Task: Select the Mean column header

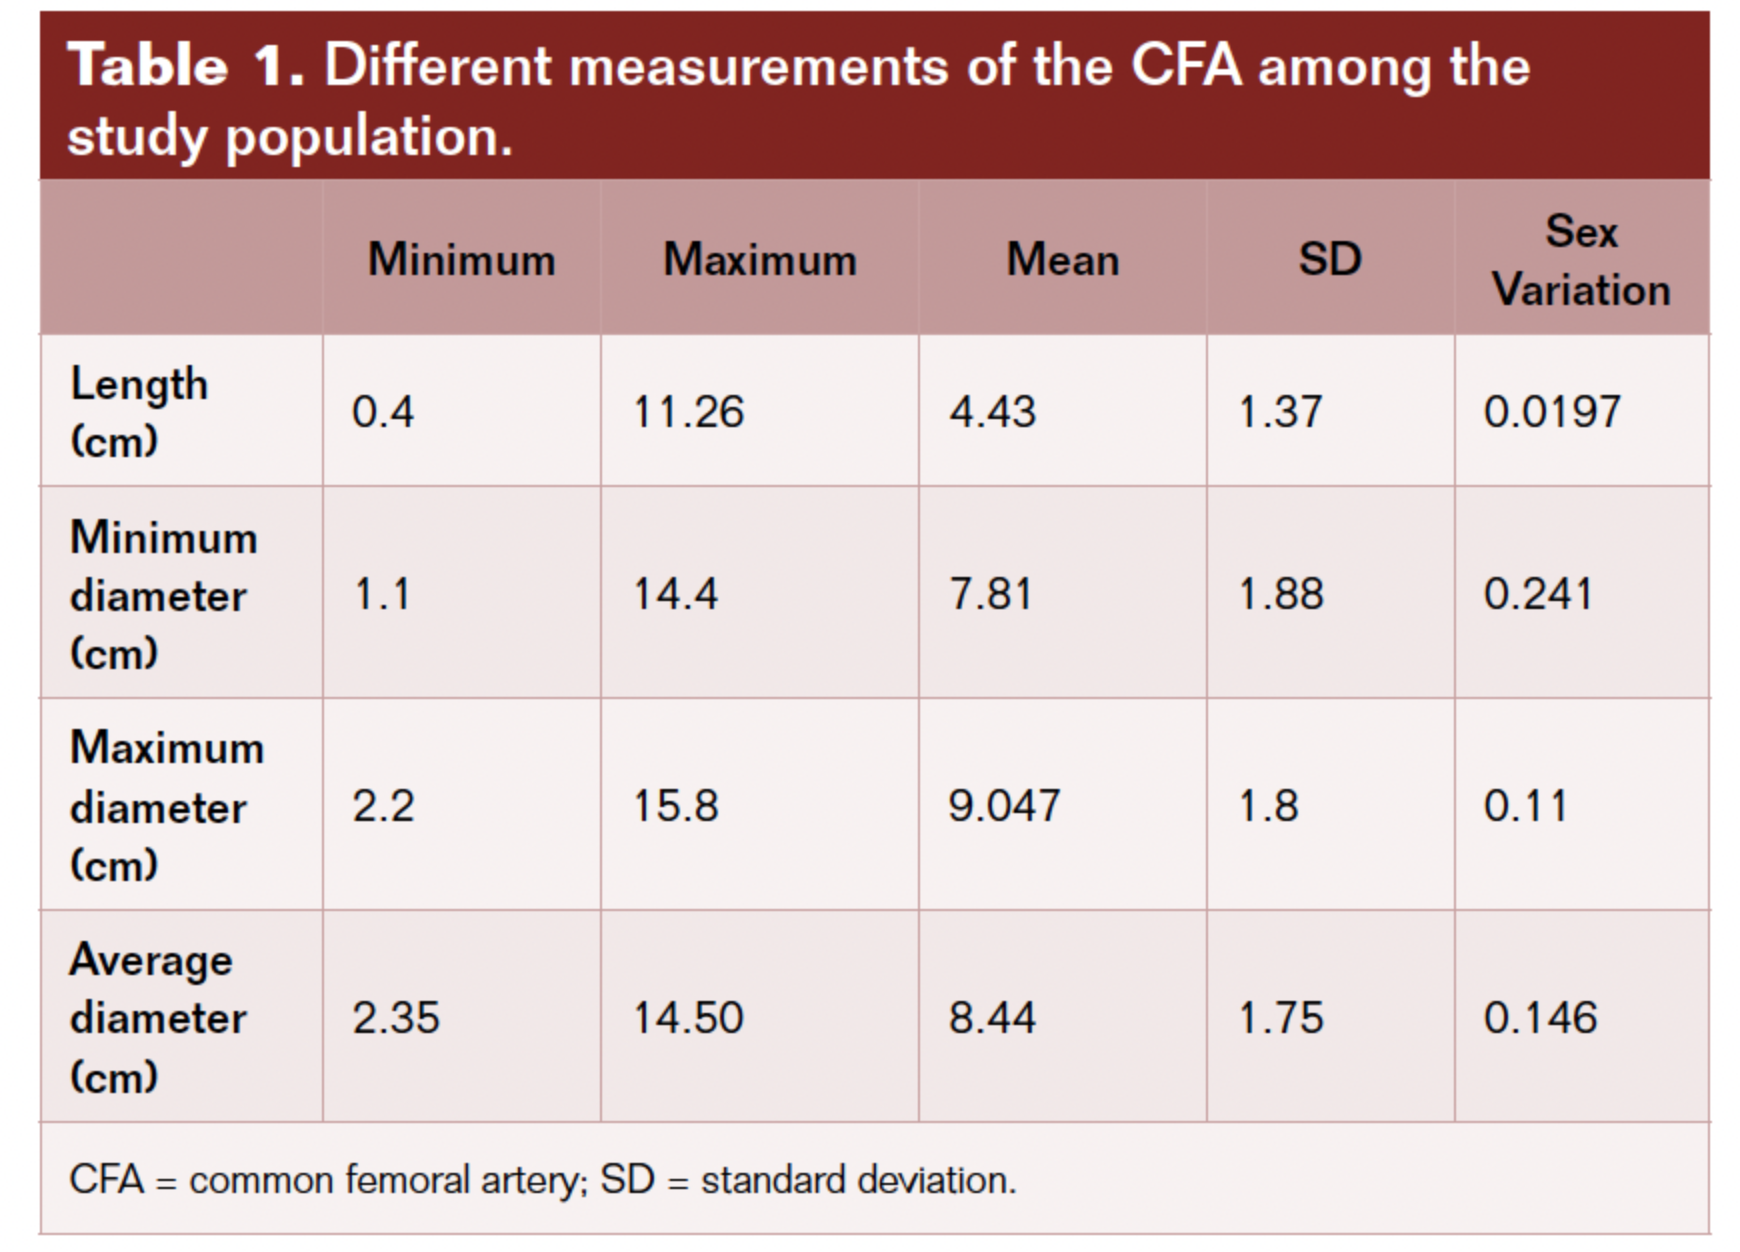Action: coord(1062,260)
